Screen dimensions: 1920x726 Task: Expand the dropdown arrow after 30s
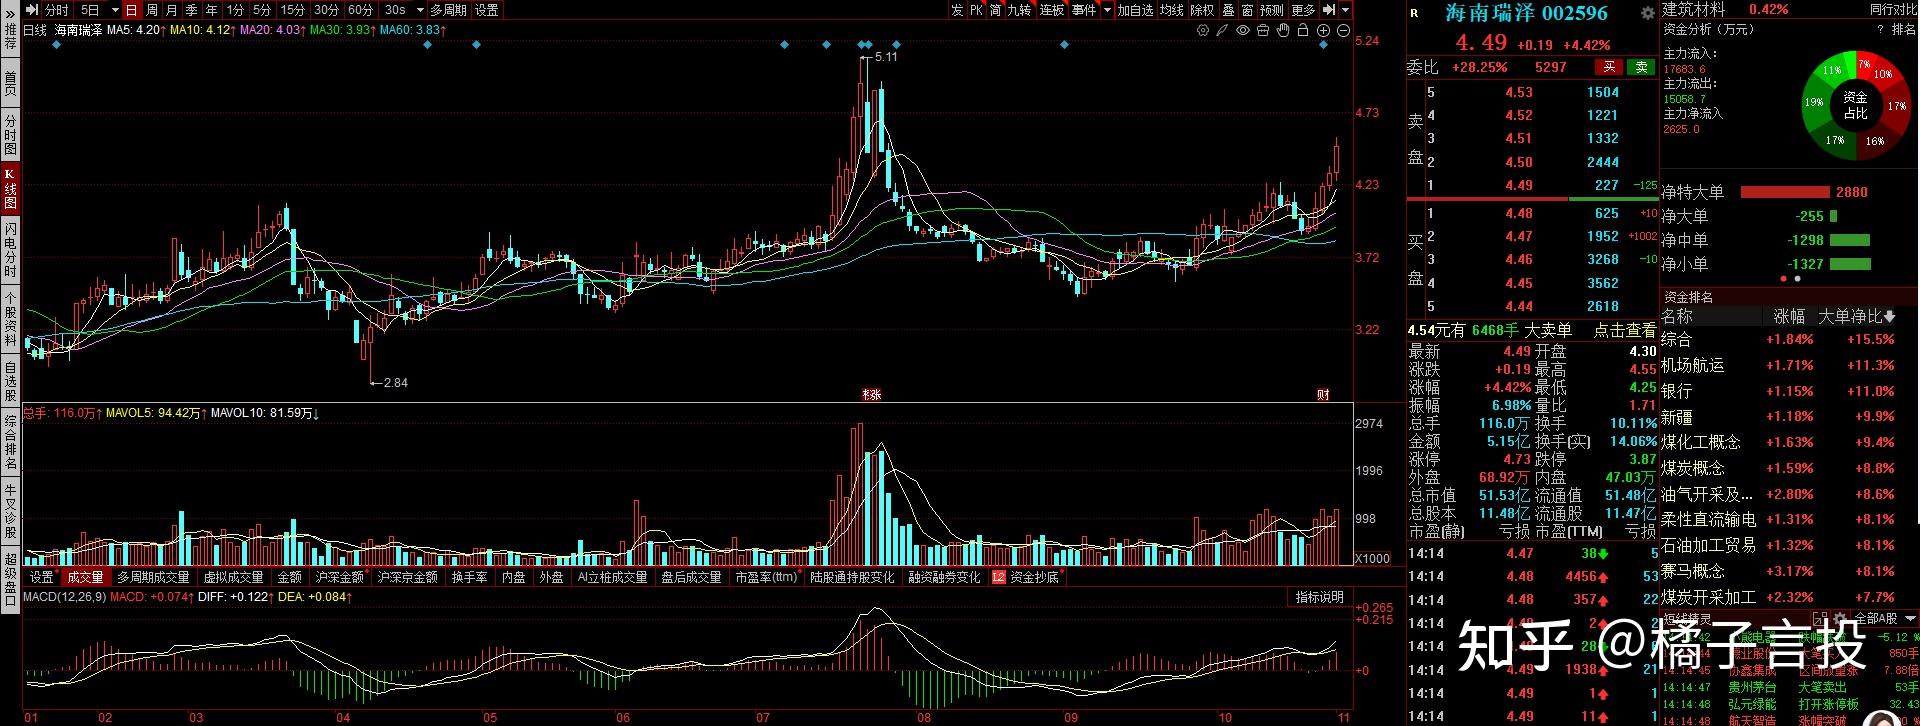pos(420,10)
